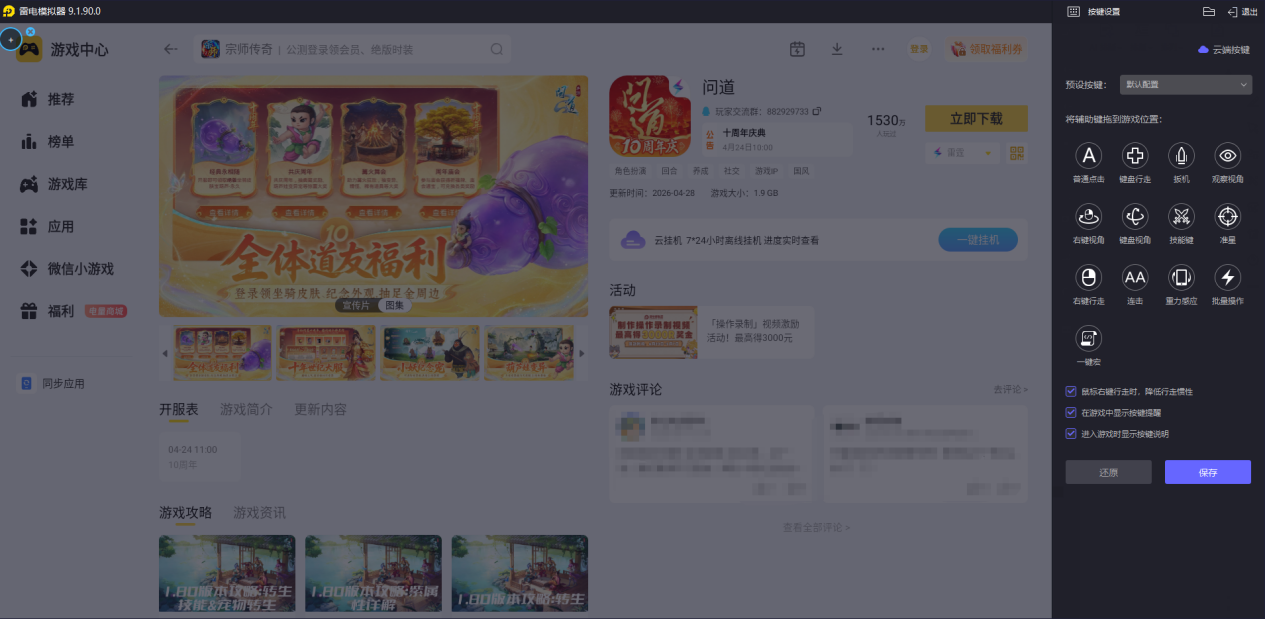Open the QR code icon beside 雷霆
Viewport: 1265px width, 619px height.
(1018, 153)
